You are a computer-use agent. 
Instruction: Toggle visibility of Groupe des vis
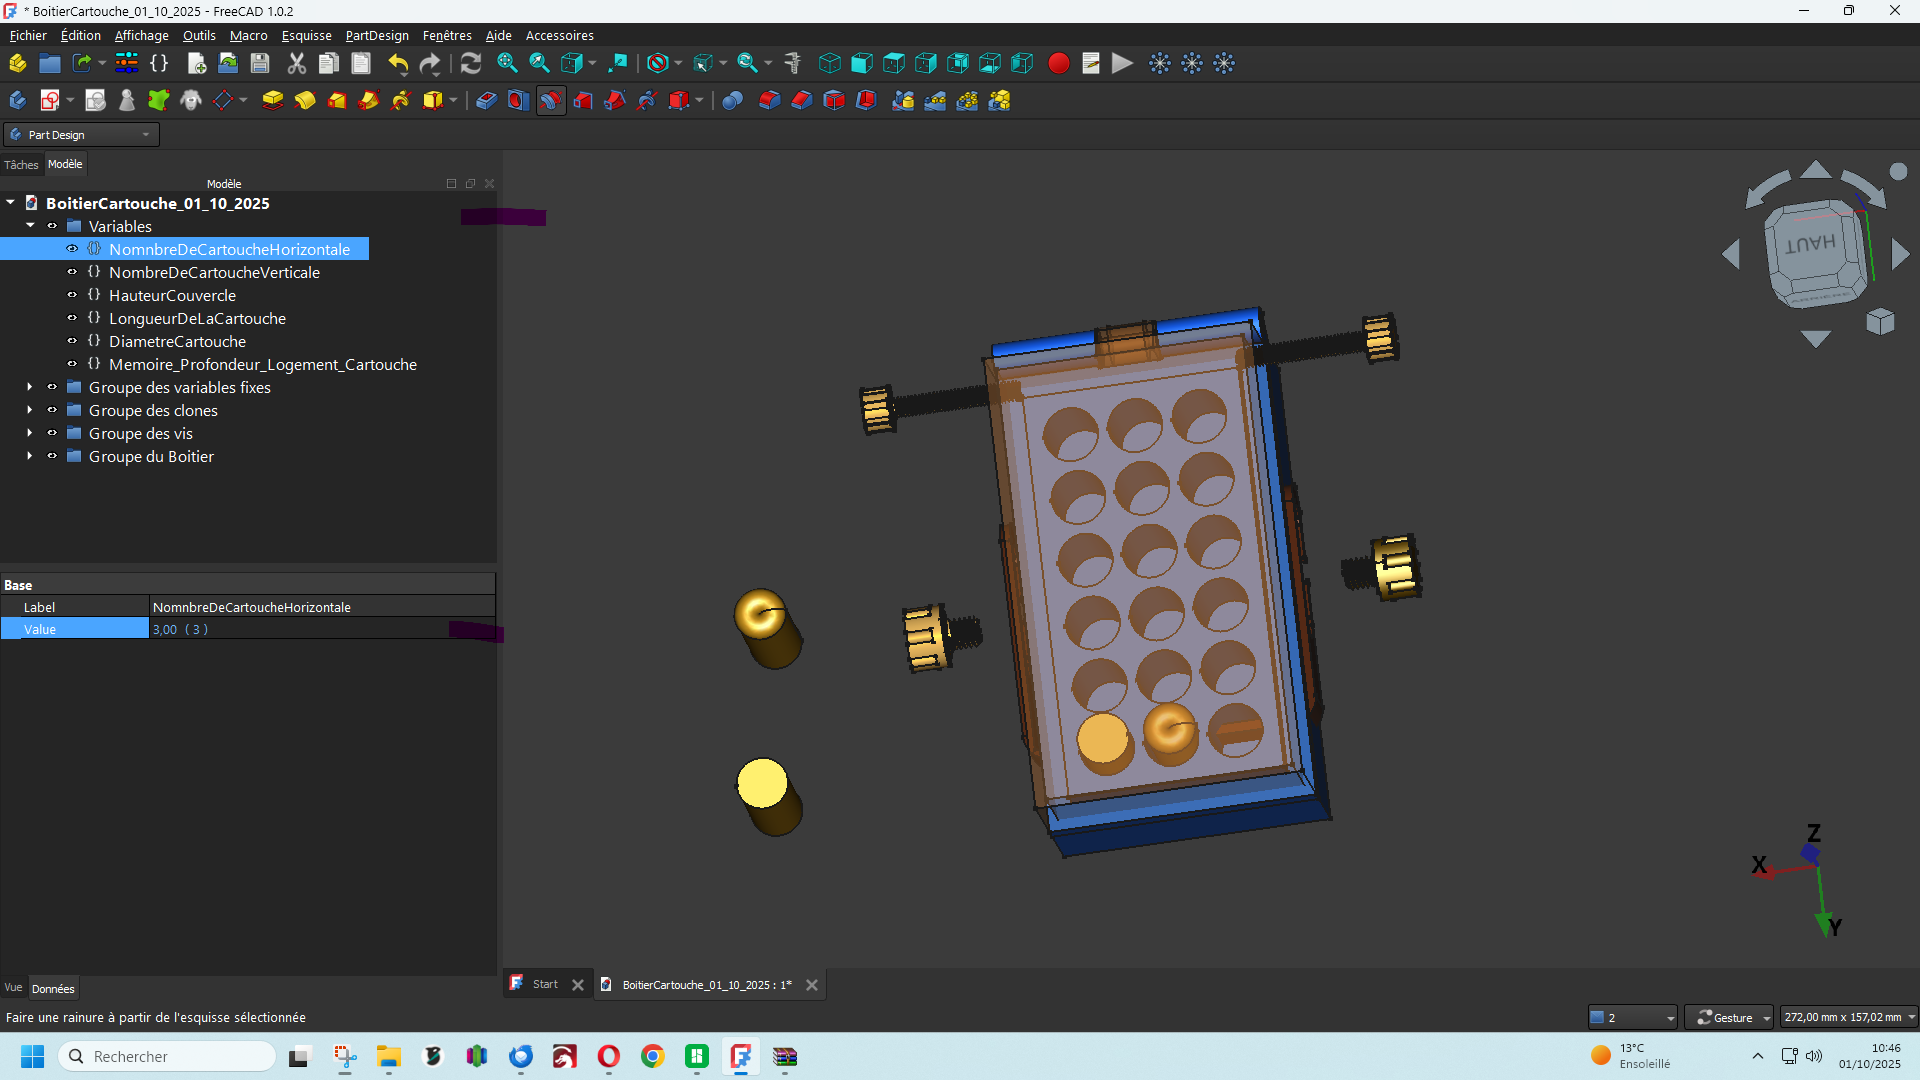point(52,433)
